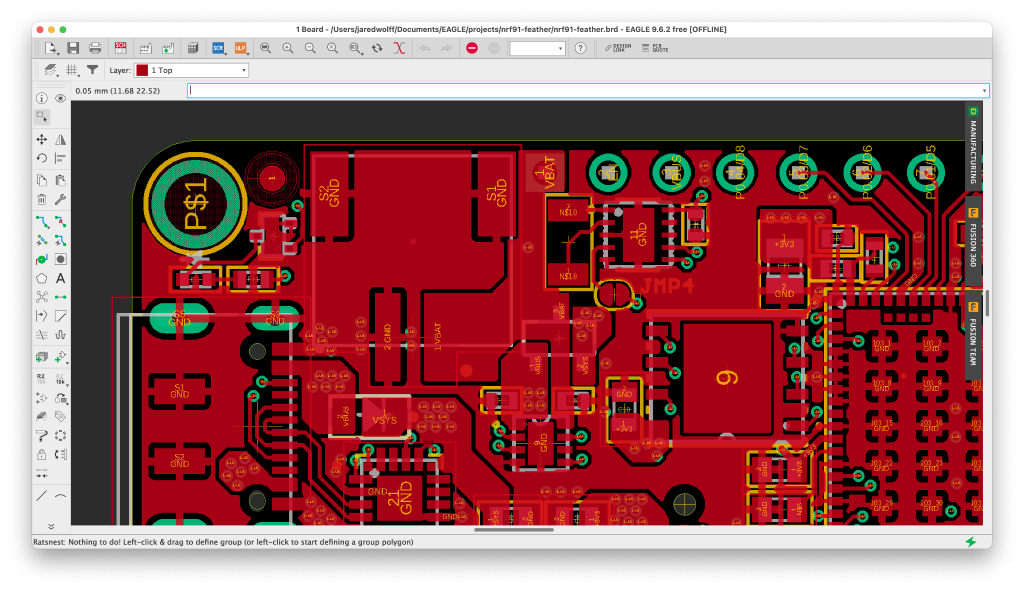Viewport: 1024px width, 591px height.
Task: Select the Lock tool
Action: [42, 455]
